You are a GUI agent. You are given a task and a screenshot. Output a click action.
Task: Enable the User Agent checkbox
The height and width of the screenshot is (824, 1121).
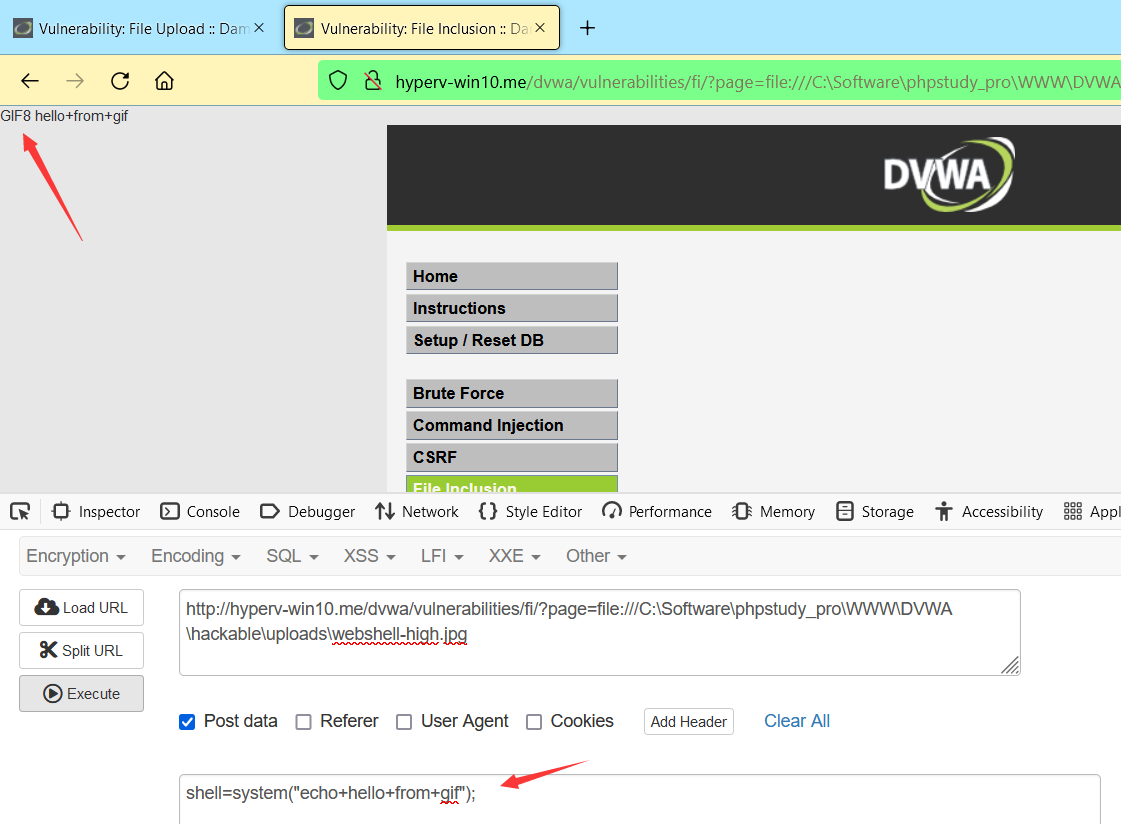(x=404, y=722)
